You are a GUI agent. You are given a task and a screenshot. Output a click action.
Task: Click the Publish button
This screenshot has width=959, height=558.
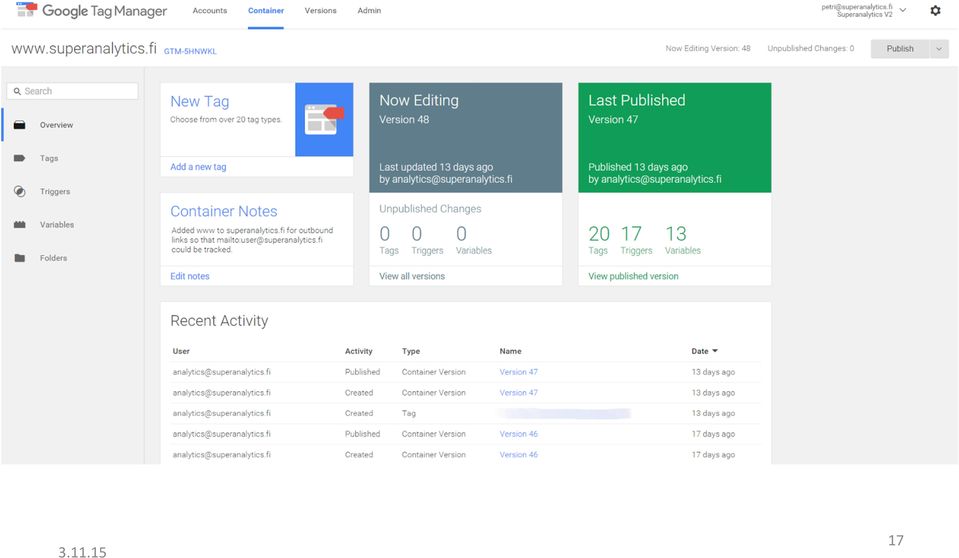900,49
